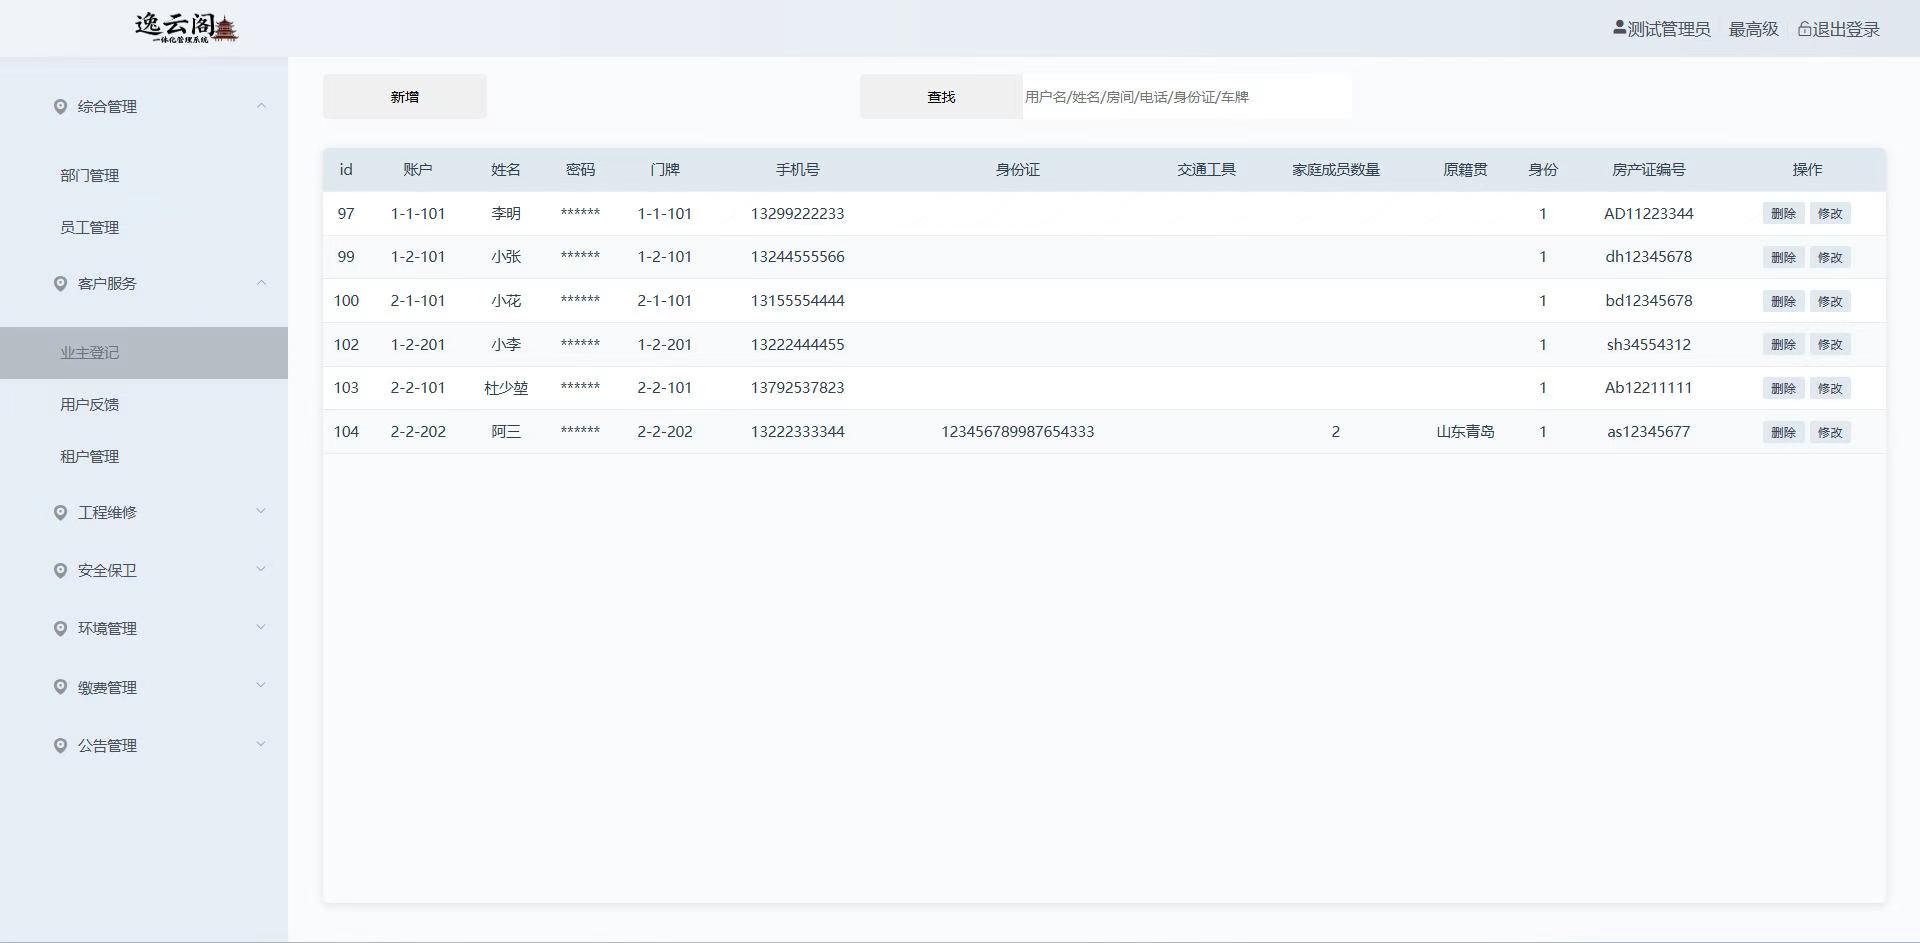Expand the 环境管理 menu chevron
Viewport: 1920px width, 943px height.
coord(261,628)
